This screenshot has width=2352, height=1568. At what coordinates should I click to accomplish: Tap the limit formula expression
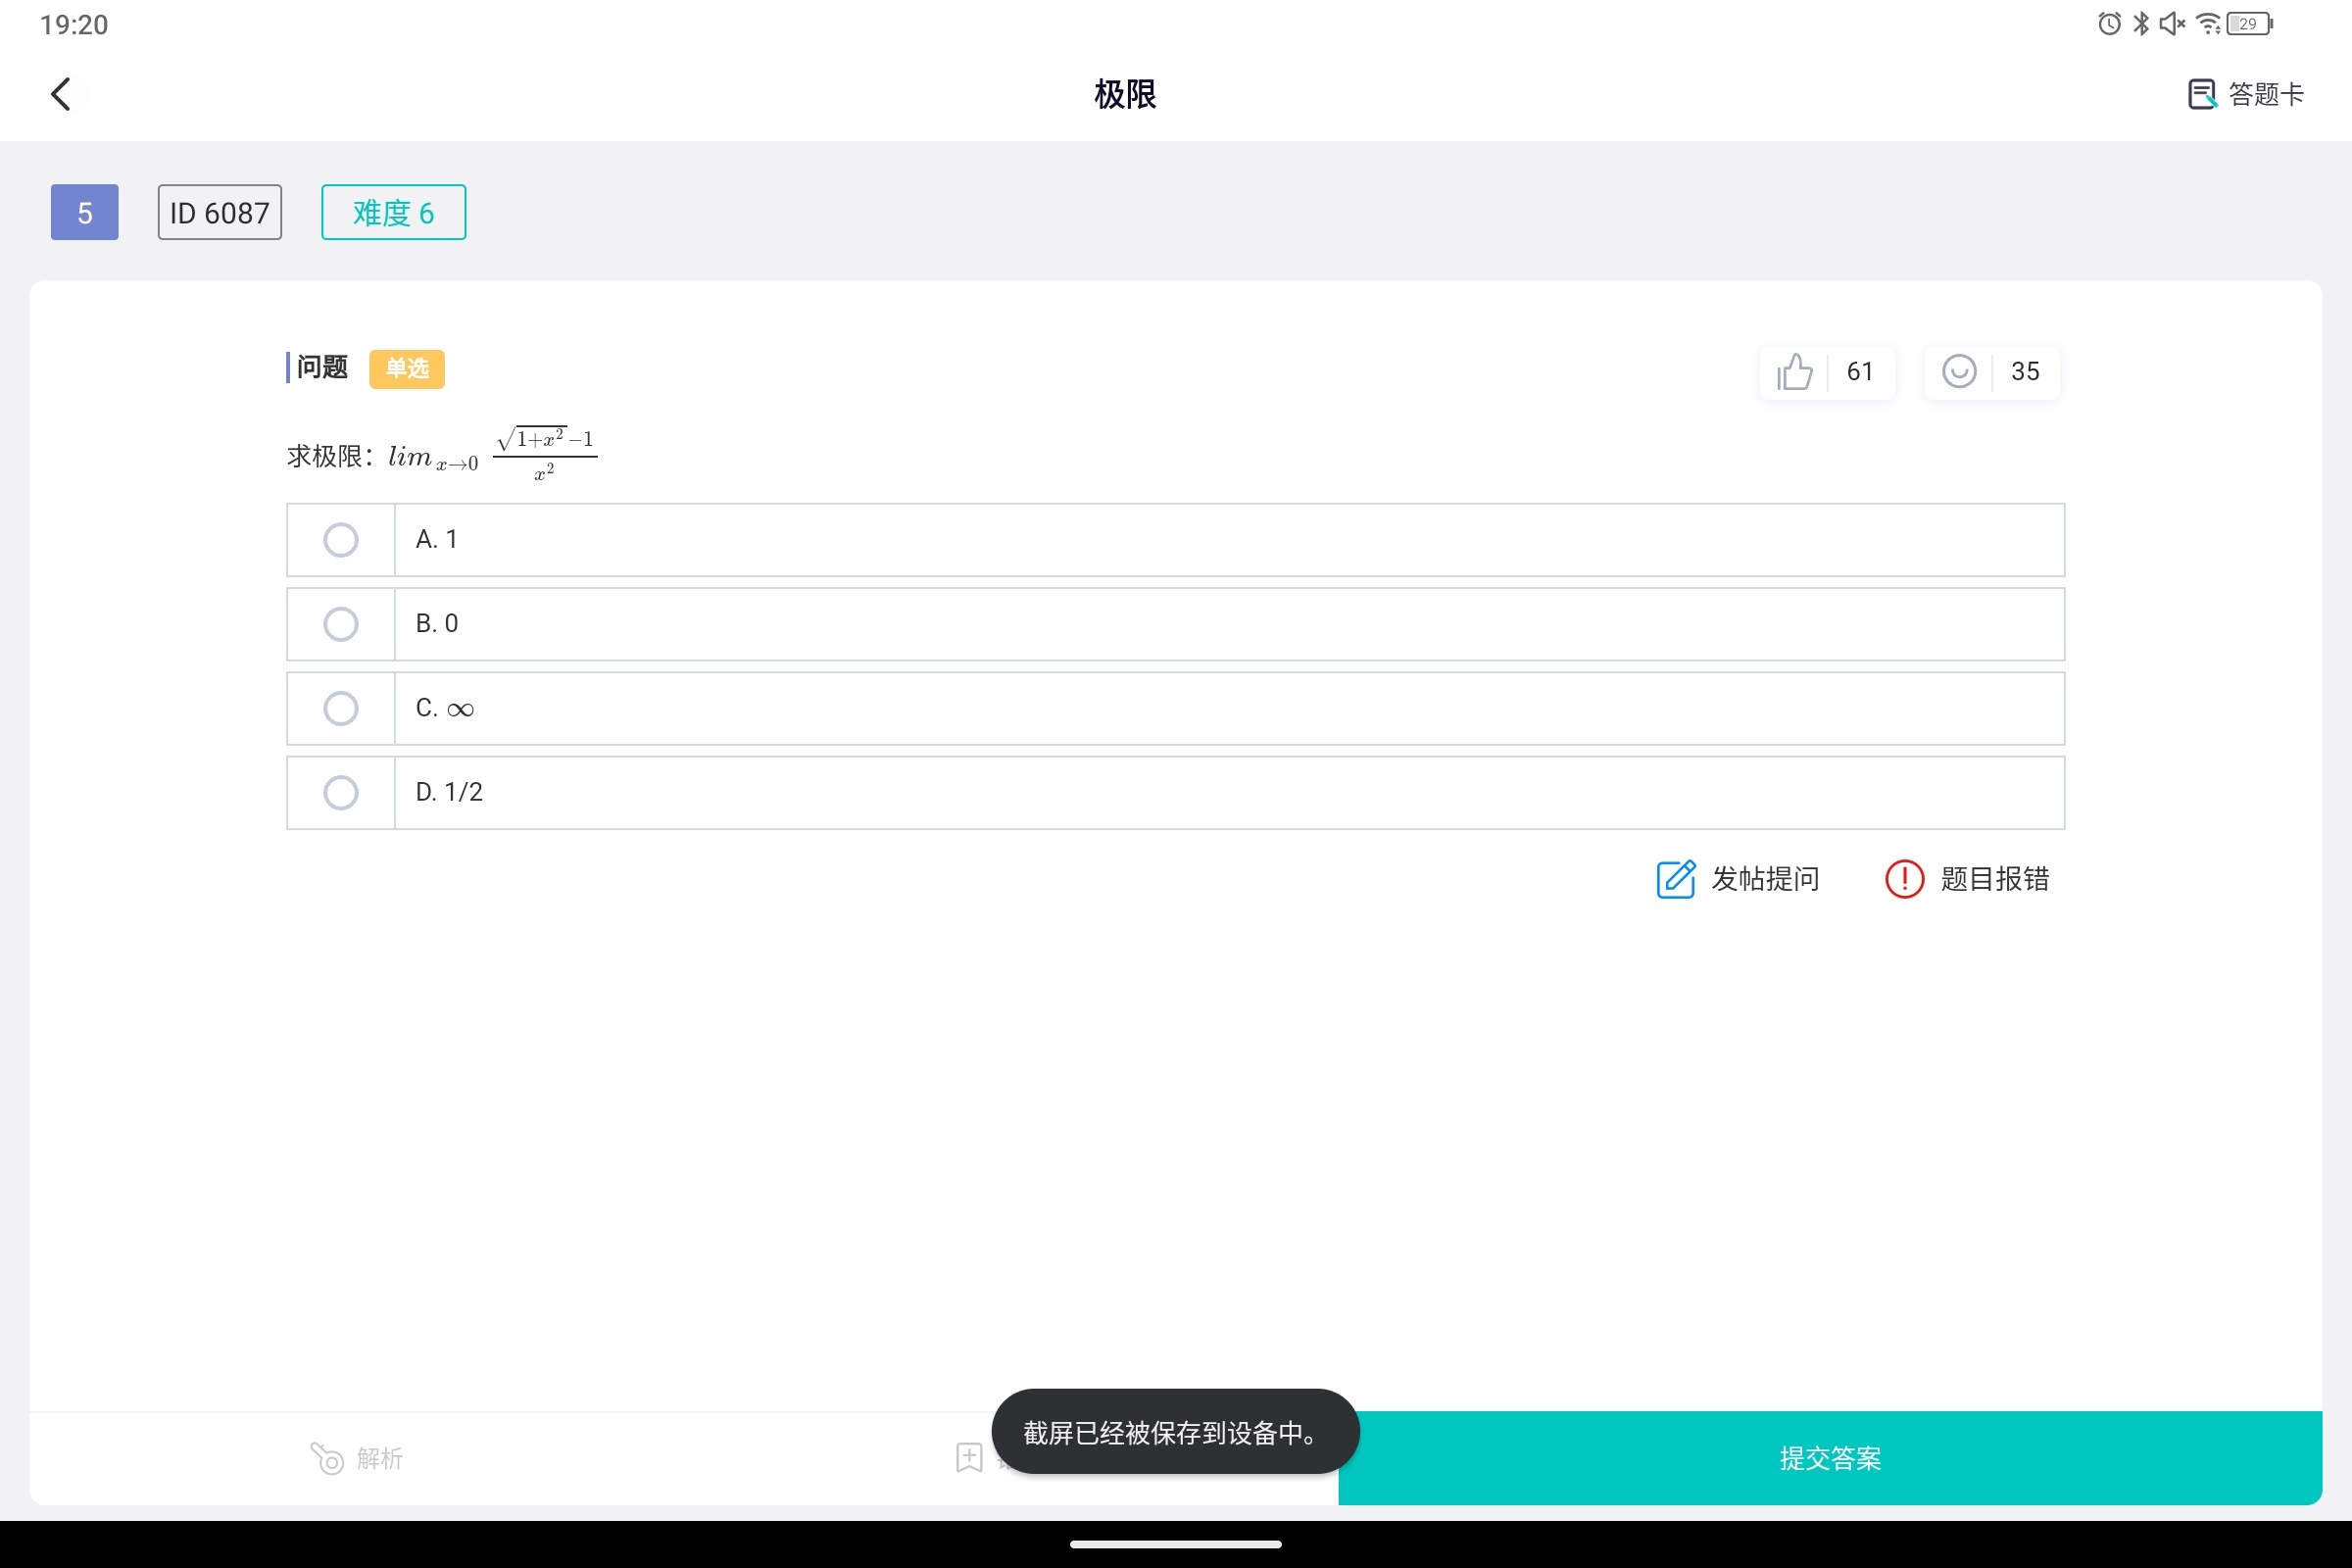click(x=493, y=454)
